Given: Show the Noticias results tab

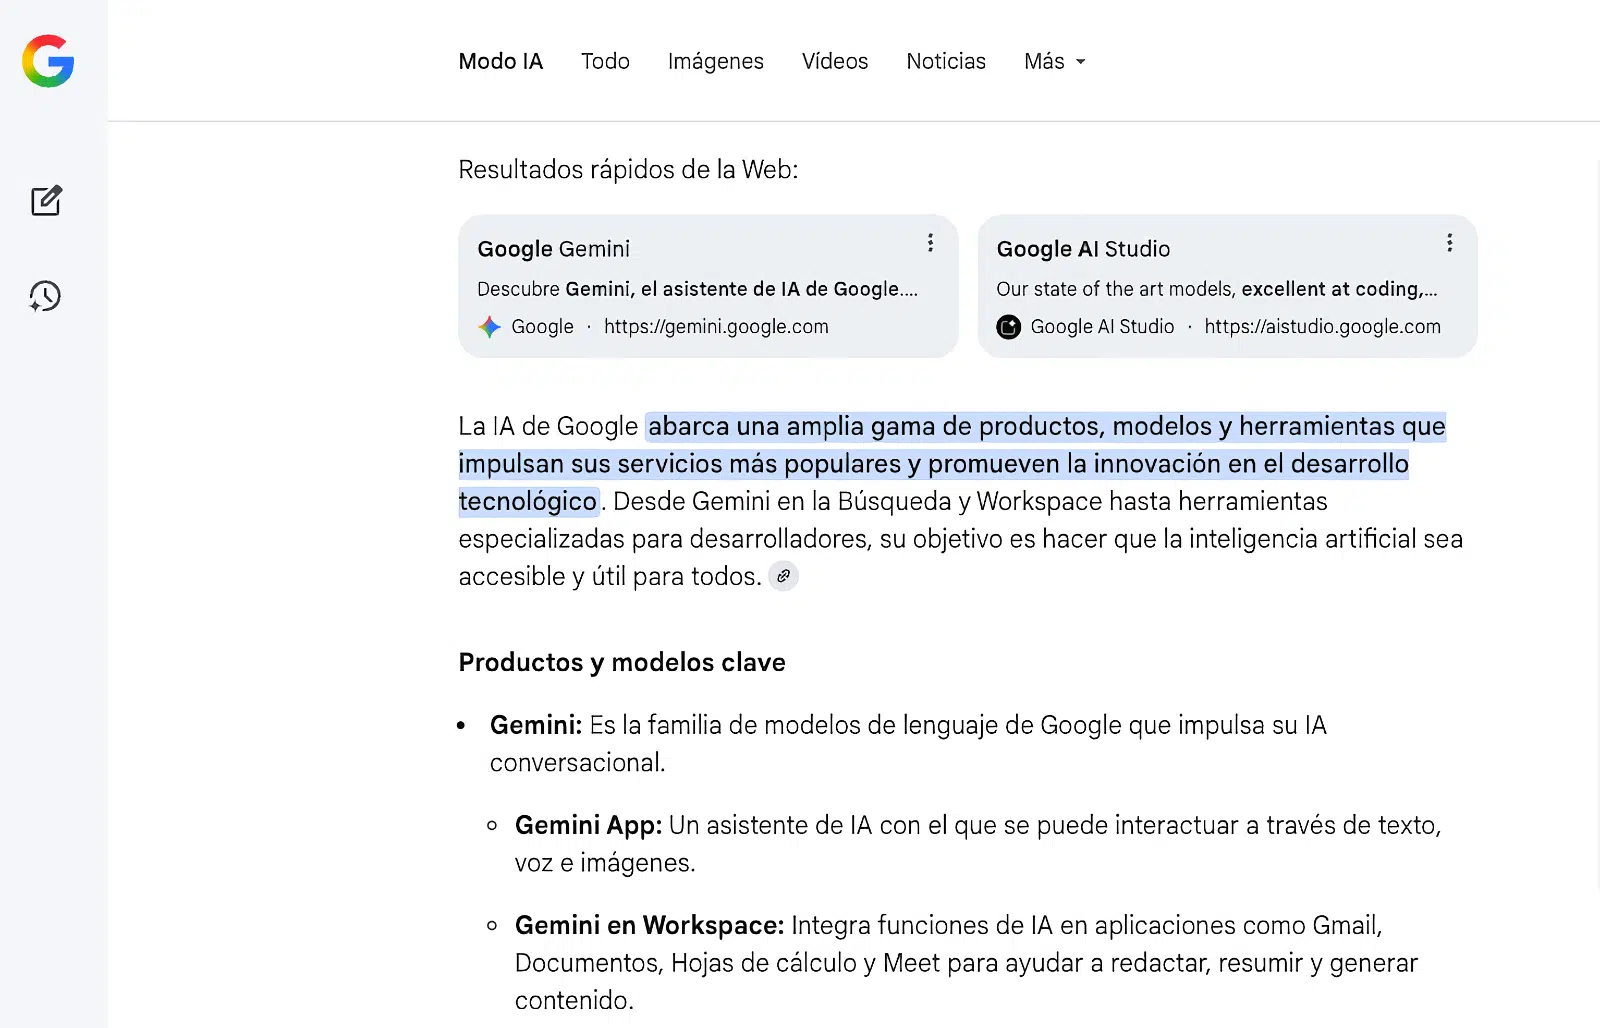Looking at the screenshot, I should pyautogui.click(x=945, y=62).
